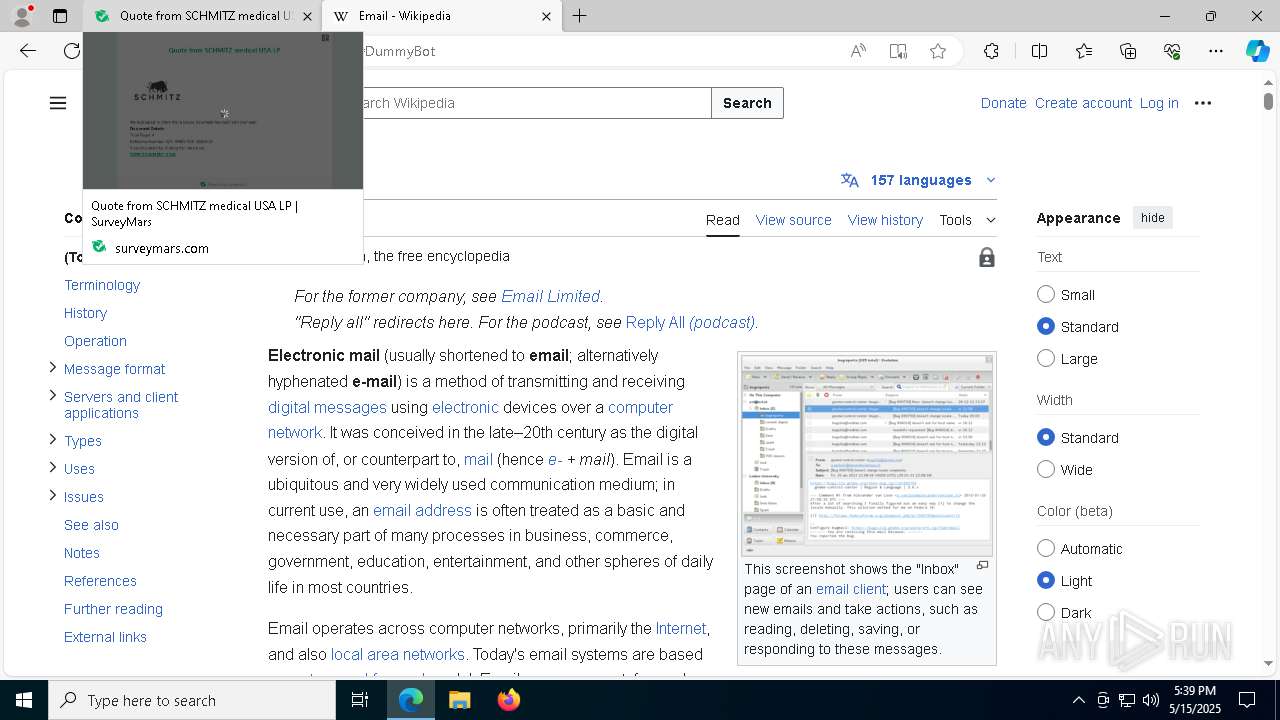Add this page to favorites
Viewport: 1280px width, 720px height.
938,51
